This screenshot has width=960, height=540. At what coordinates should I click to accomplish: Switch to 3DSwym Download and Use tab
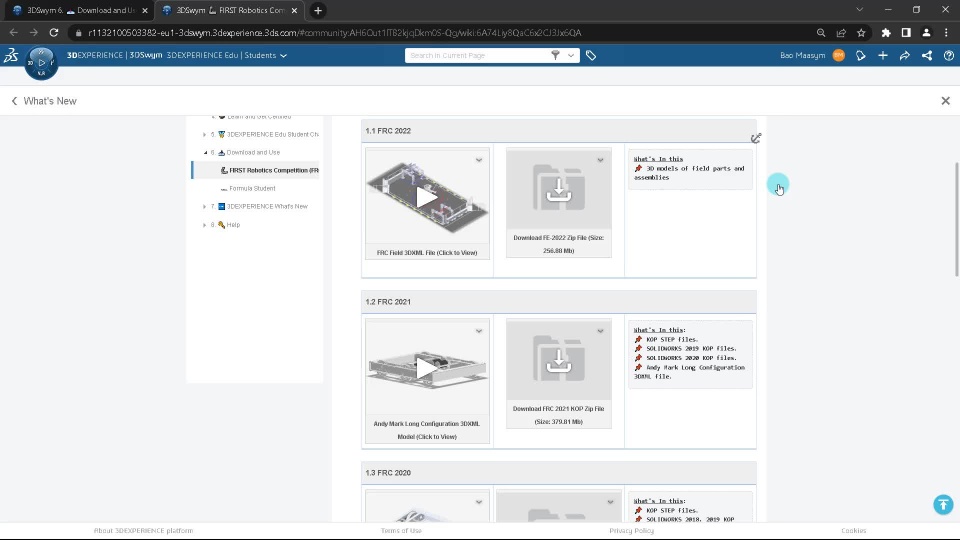[77, 10]
